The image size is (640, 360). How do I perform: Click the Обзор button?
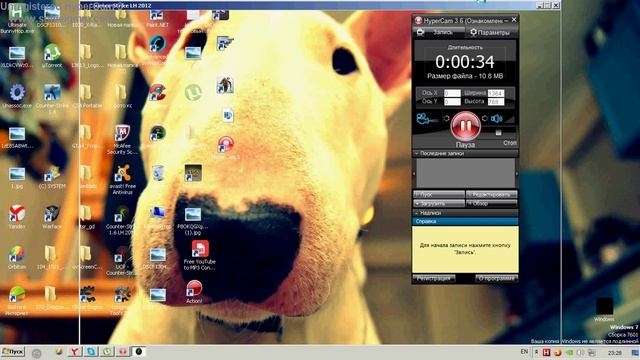491,203
